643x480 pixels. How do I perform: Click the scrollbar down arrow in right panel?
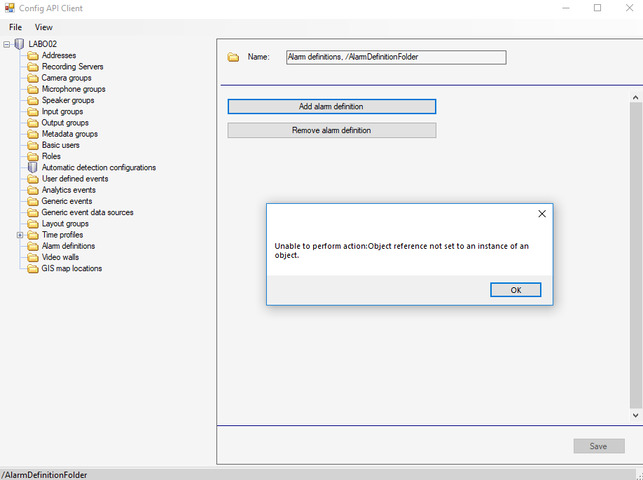[x=635, y=414]
